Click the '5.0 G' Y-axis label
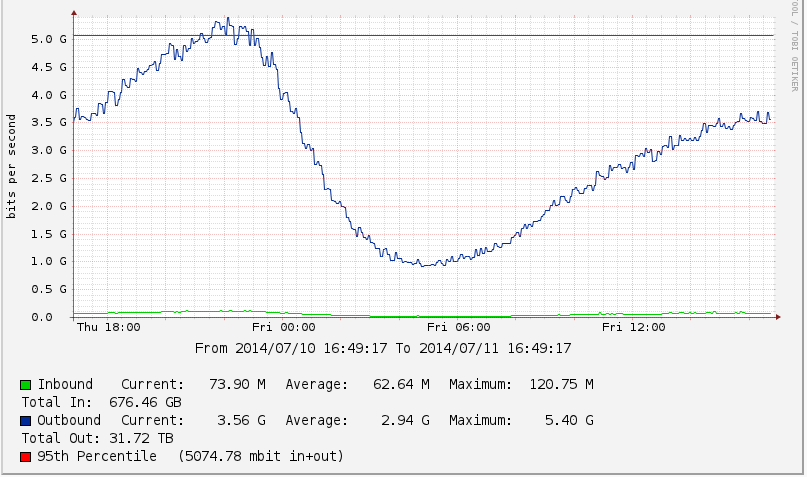Viewport: 807px width, 477px height. coord(48,39)
